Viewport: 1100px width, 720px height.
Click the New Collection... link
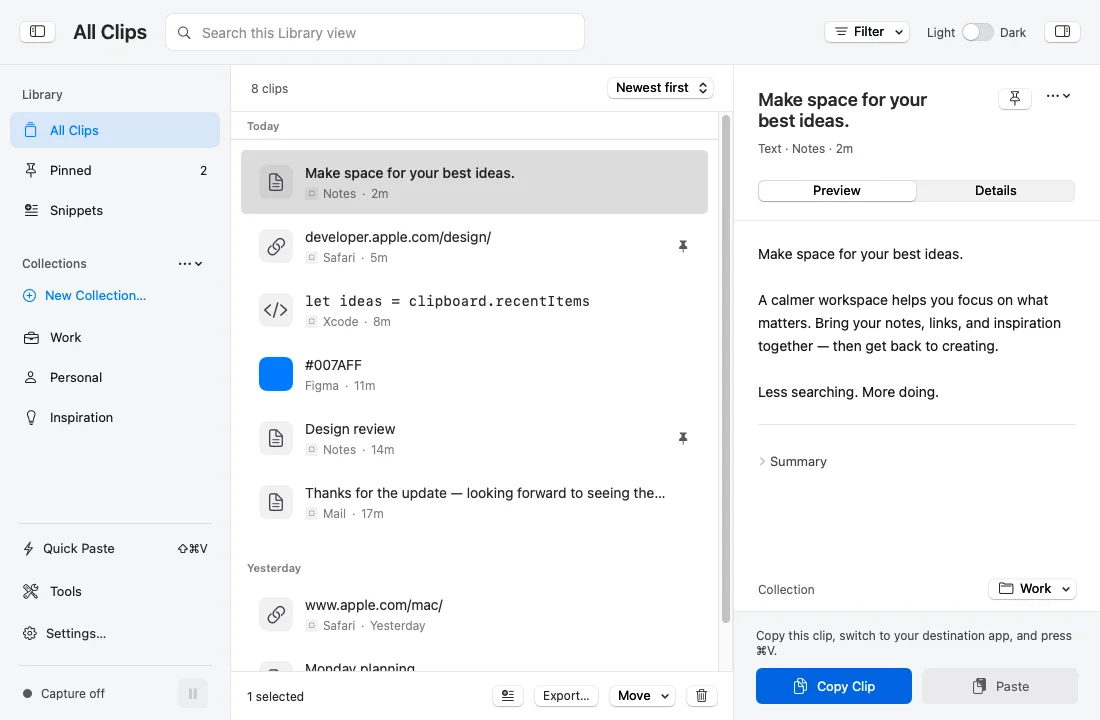[95, 295]
